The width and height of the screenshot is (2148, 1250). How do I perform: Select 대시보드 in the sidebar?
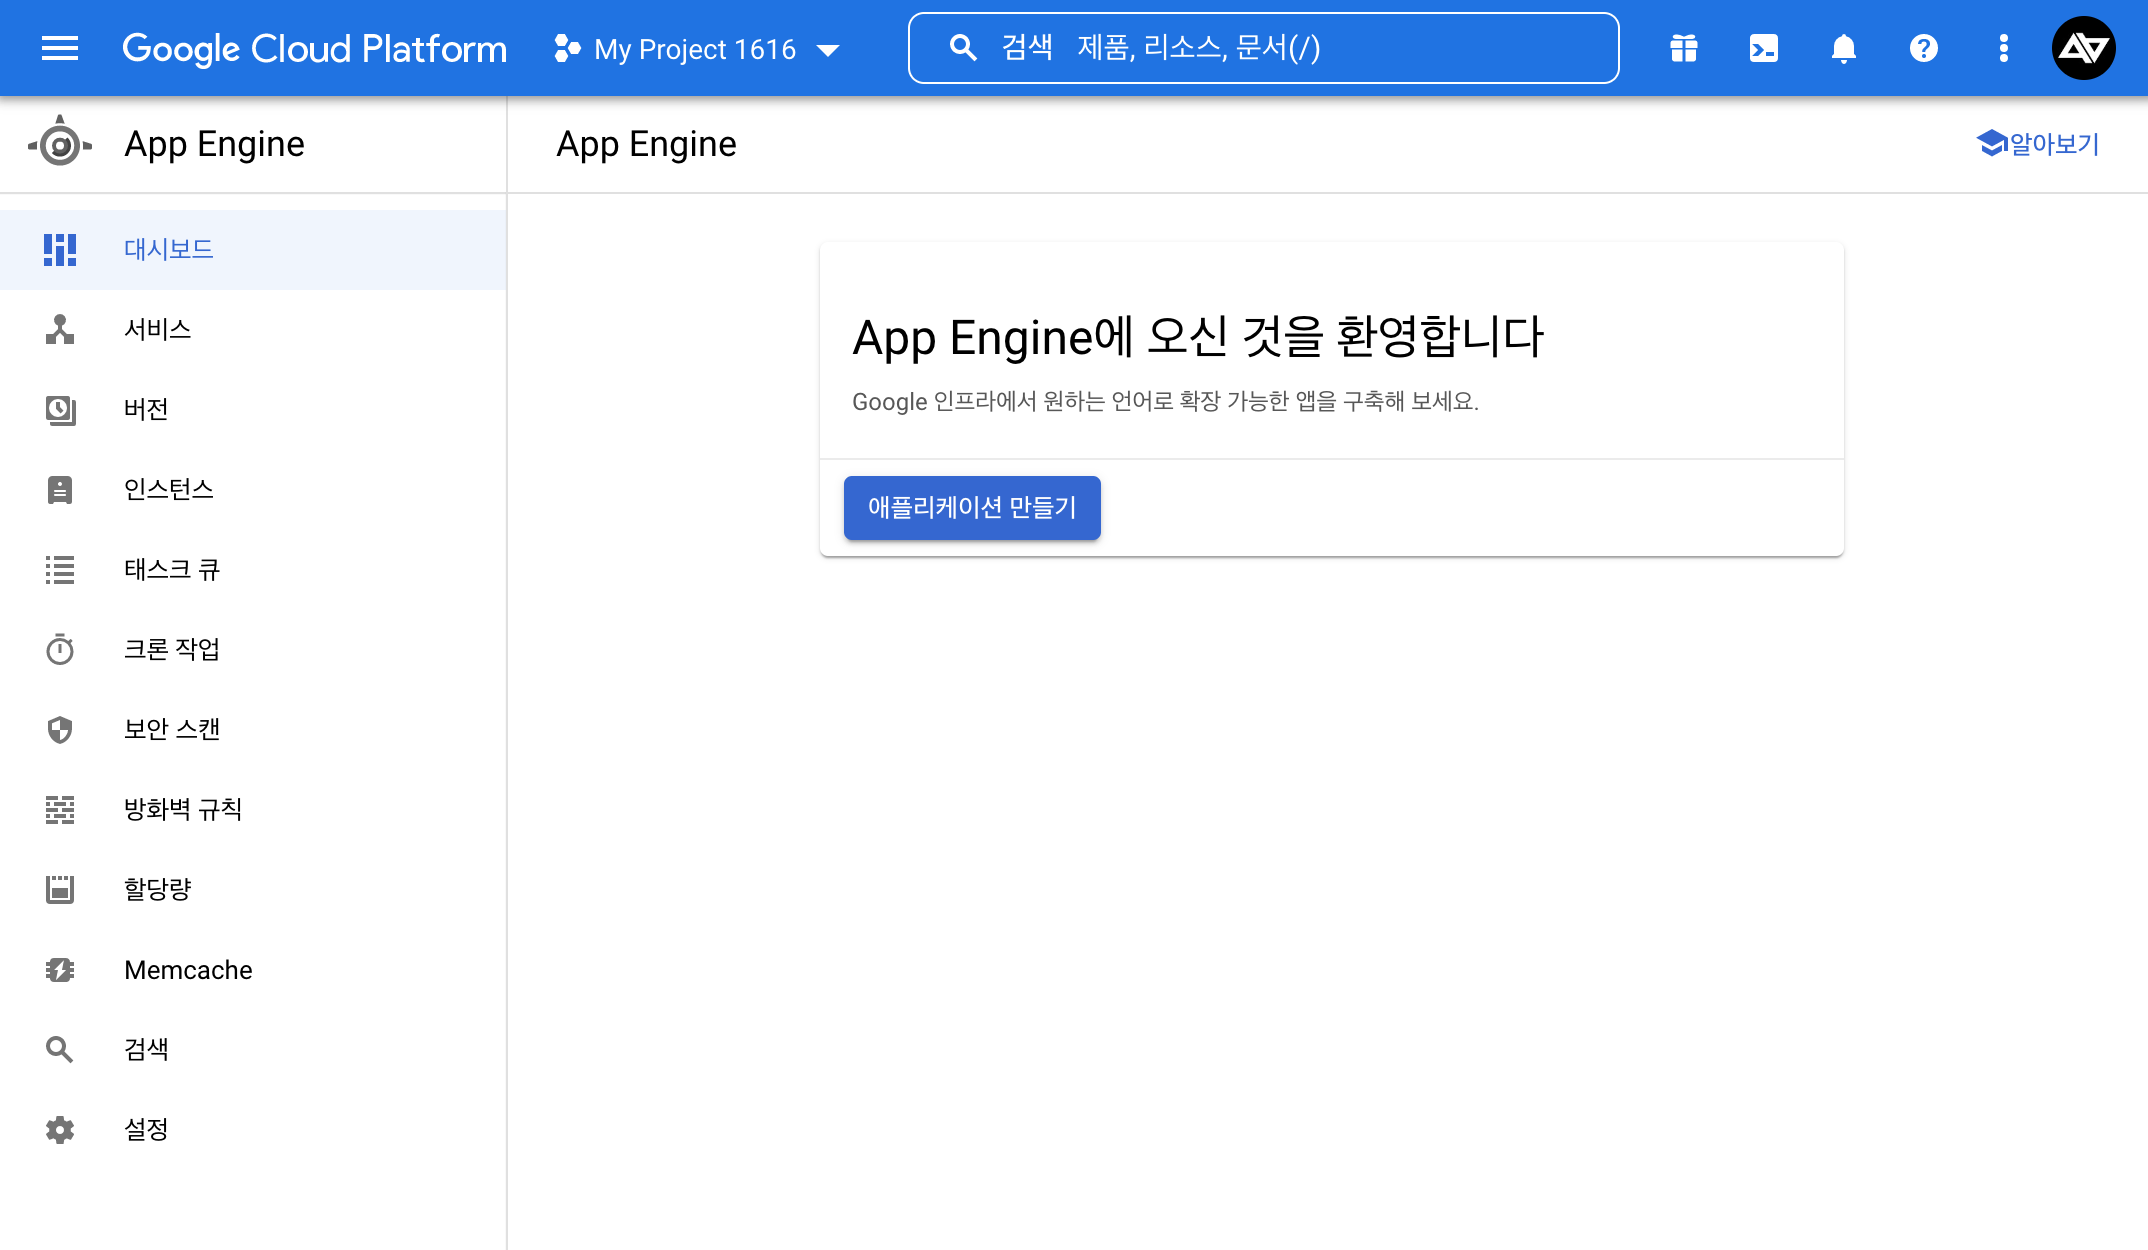(x=169, y=249)
